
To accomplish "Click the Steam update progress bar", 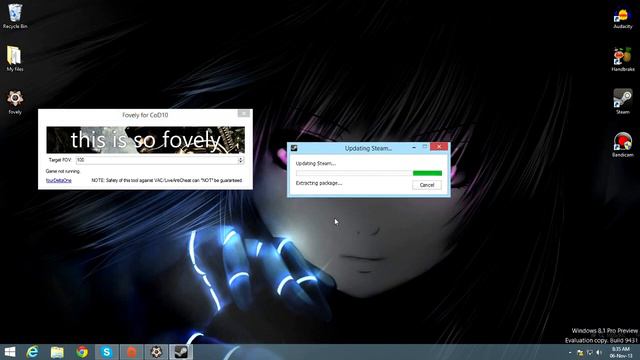I will point(369,173).
